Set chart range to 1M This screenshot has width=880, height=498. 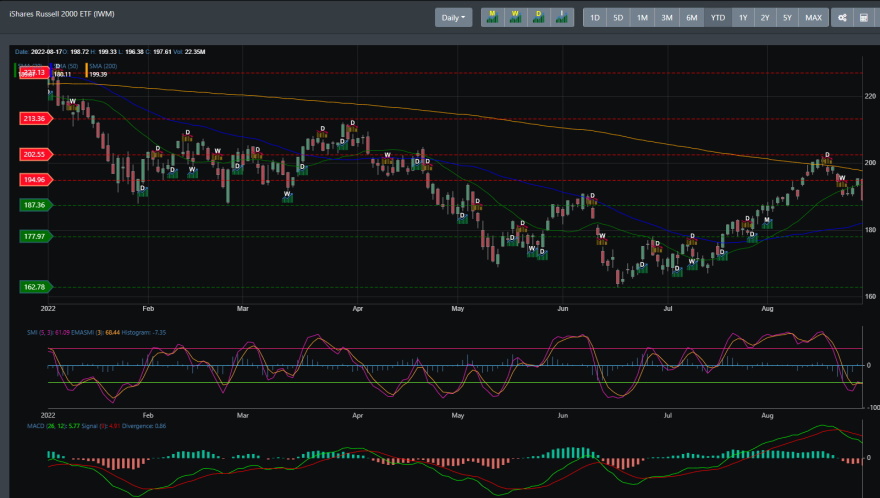[642, 17]
